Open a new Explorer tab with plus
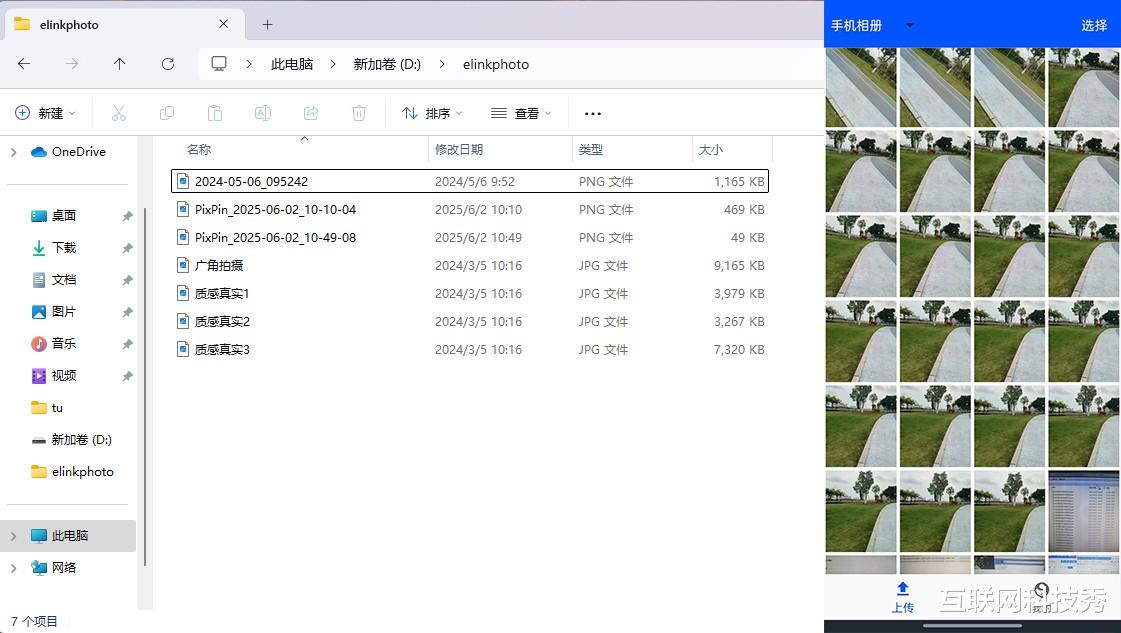The width and height of the screenshot is (1121, 633). pyautogui.click(x=267, y=24)
